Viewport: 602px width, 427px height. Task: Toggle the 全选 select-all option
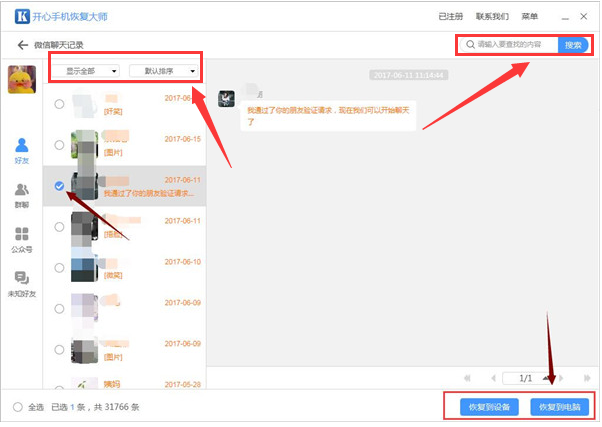pyautogui.click(x=18, y=407)
